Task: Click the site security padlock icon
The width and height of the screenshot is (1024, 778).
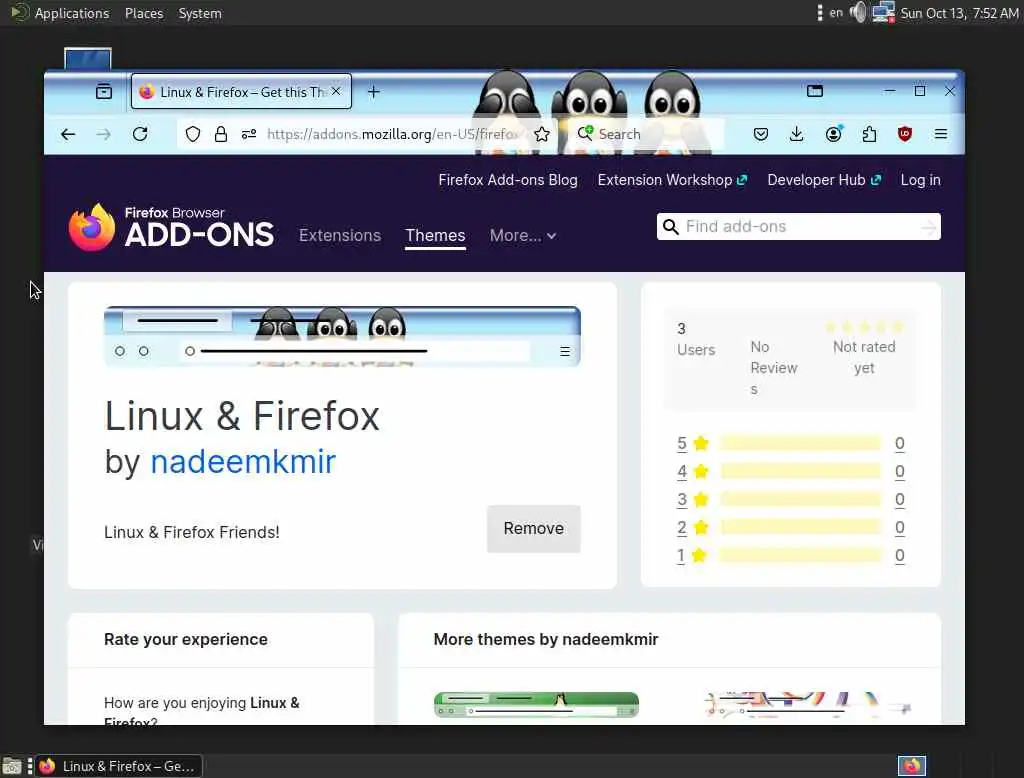Action: pyautogui.click(x=221, y=134)
